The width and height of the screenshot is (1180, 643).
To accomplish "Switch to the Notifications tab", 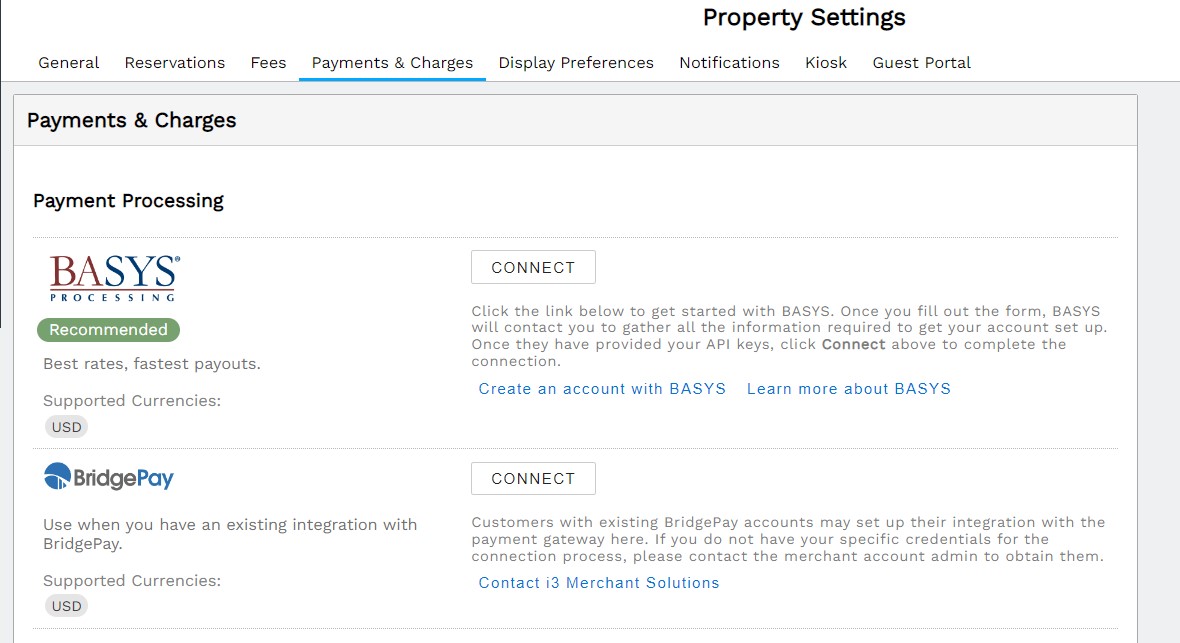I will tap(729, 63).
